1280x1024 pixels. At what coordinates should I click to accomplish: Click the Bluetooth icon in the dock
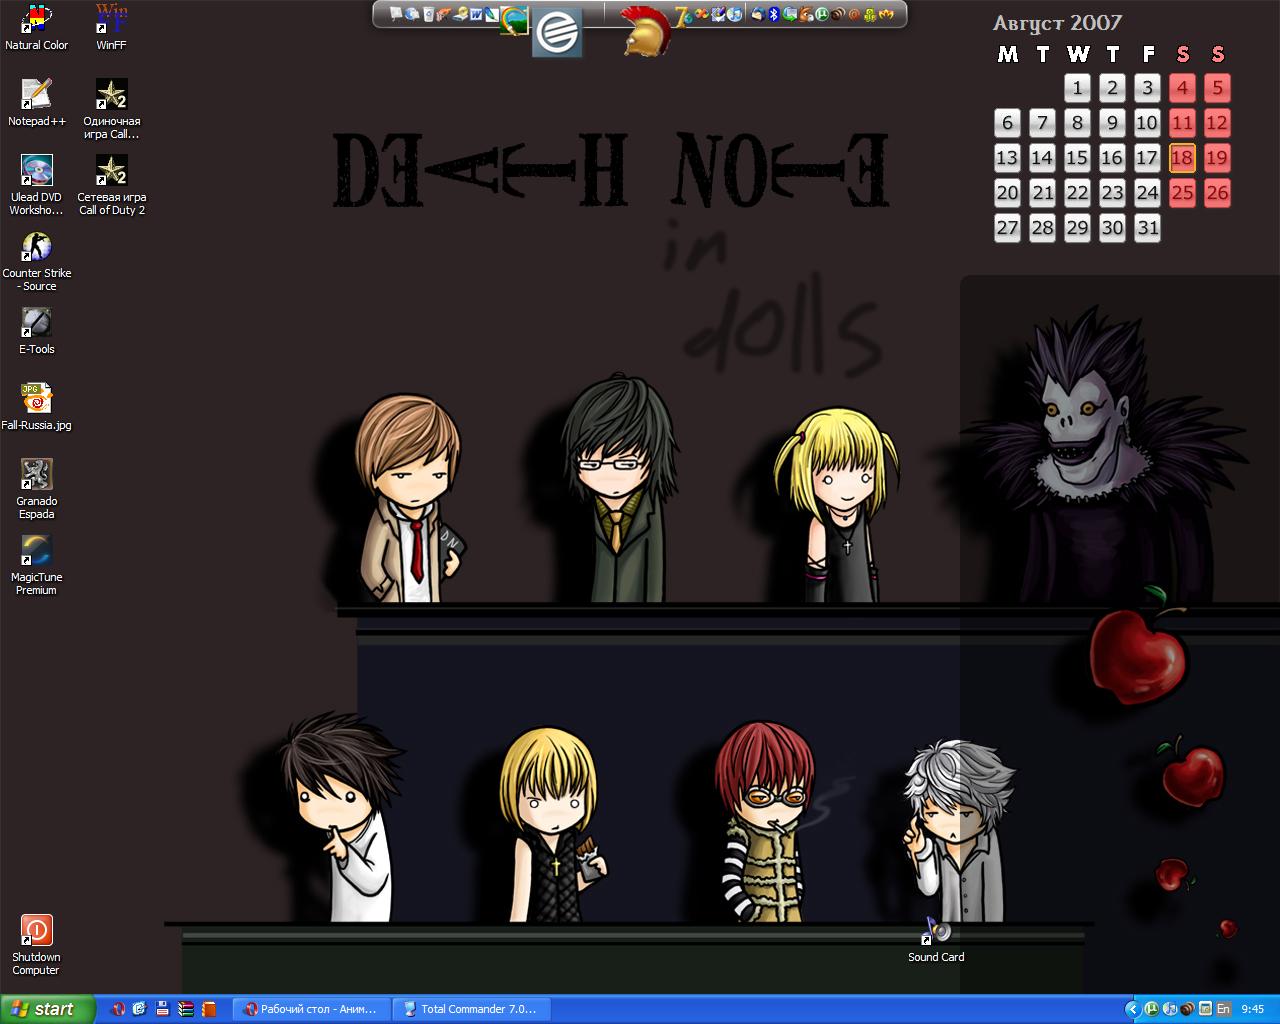click(774, 14)
